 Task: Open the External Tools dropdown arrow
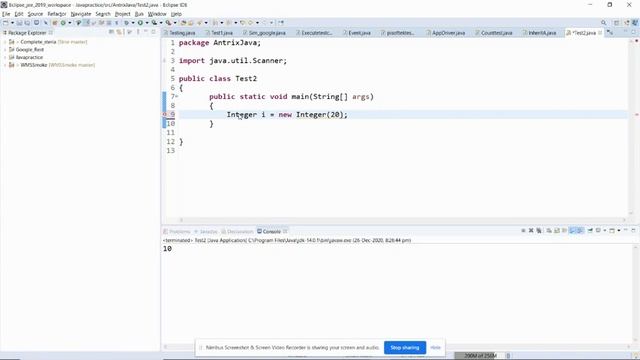point(175,23)
